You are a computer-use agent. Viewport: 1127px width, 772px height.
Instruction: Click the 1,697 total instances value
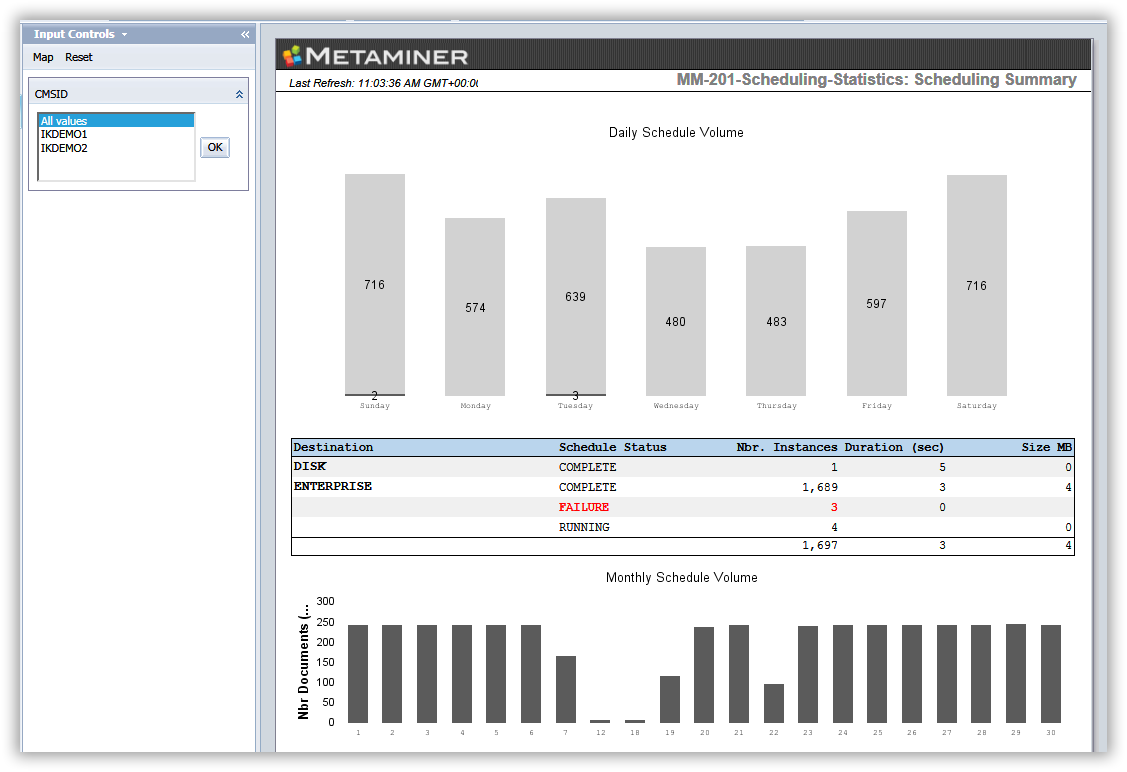[x=820, y=546]
